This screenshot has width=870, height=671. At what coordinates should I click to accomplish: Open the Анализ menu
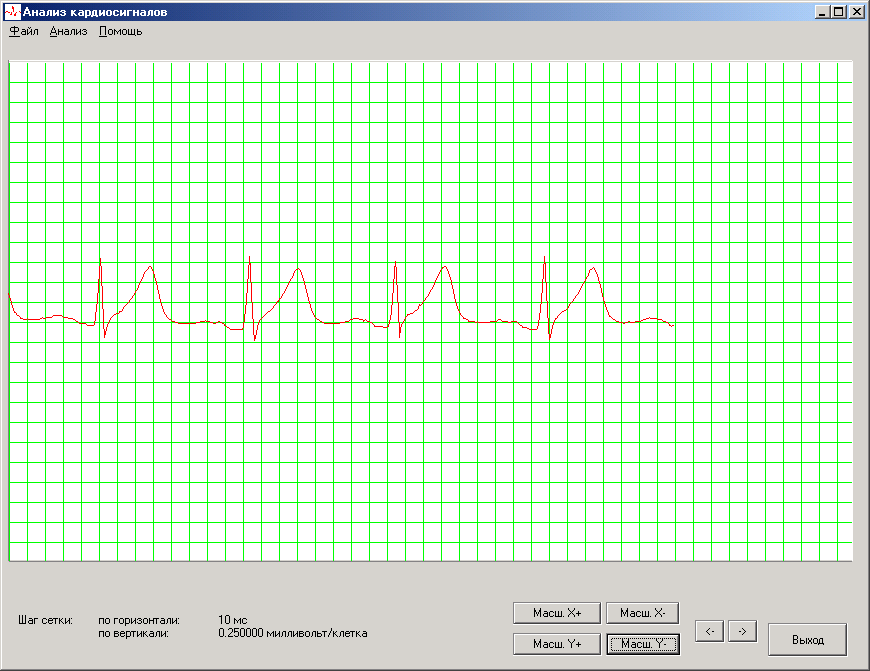click(x=69, y=32)
